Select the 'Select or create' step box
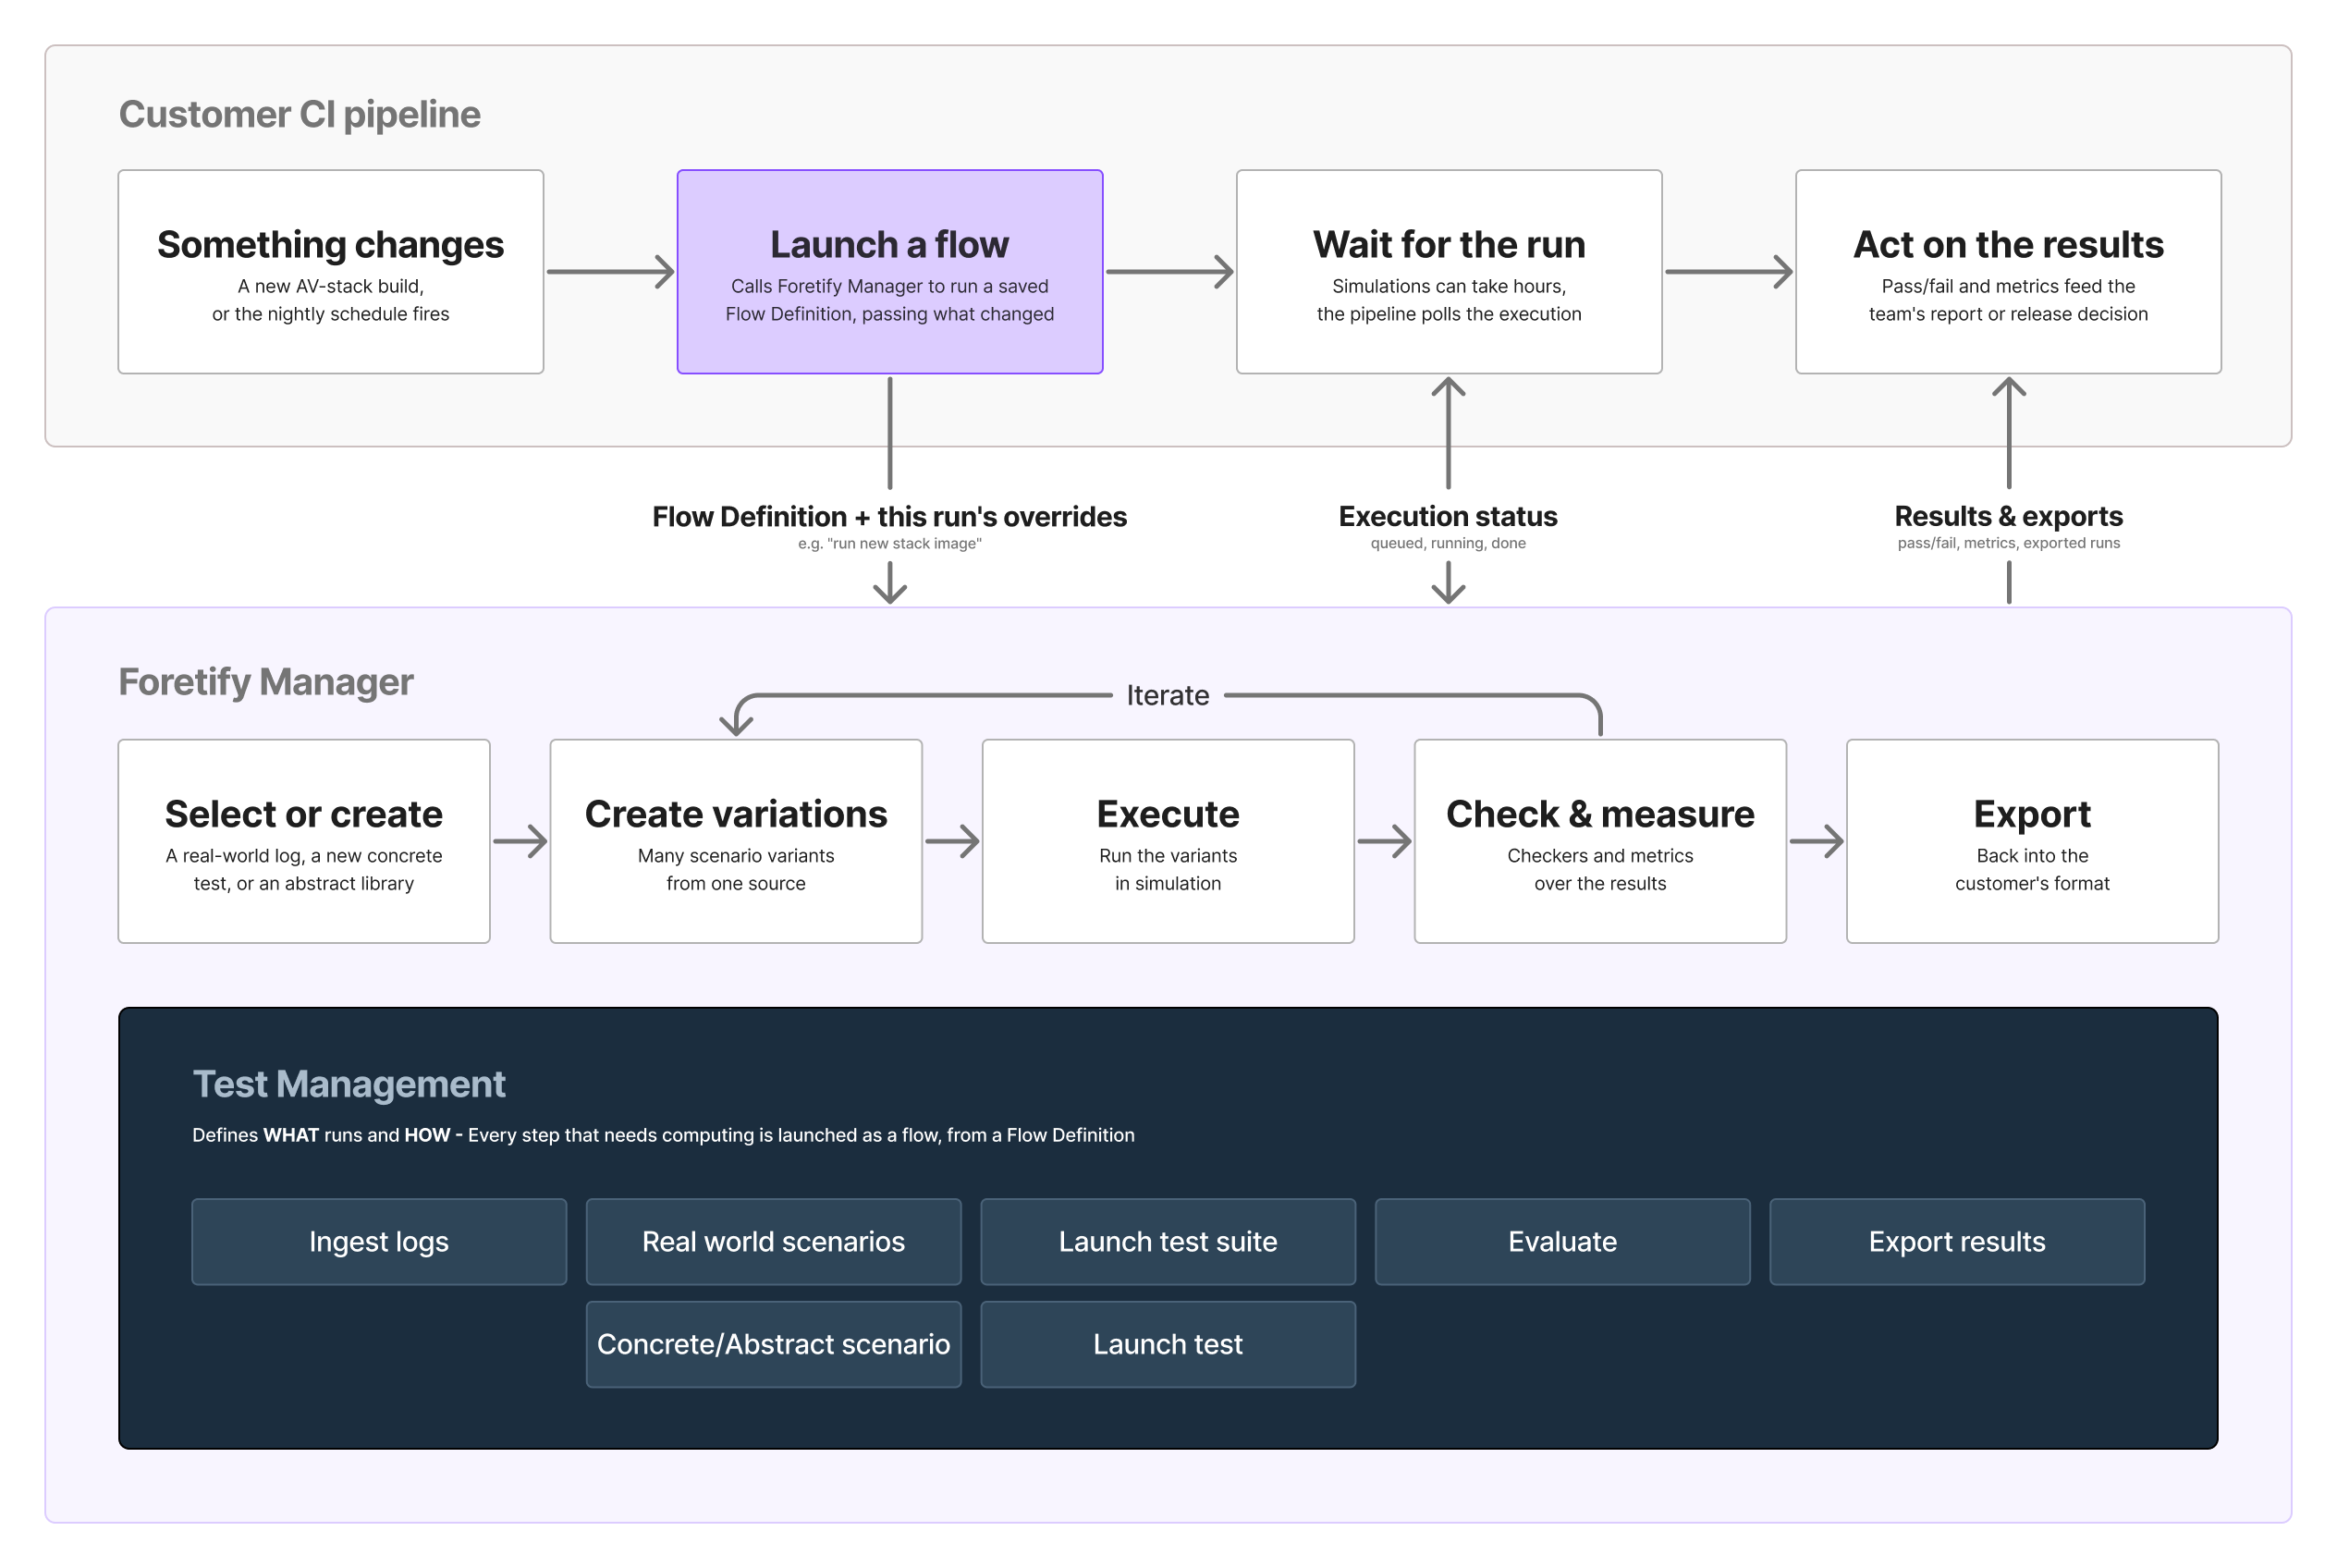 click(304, 841)
